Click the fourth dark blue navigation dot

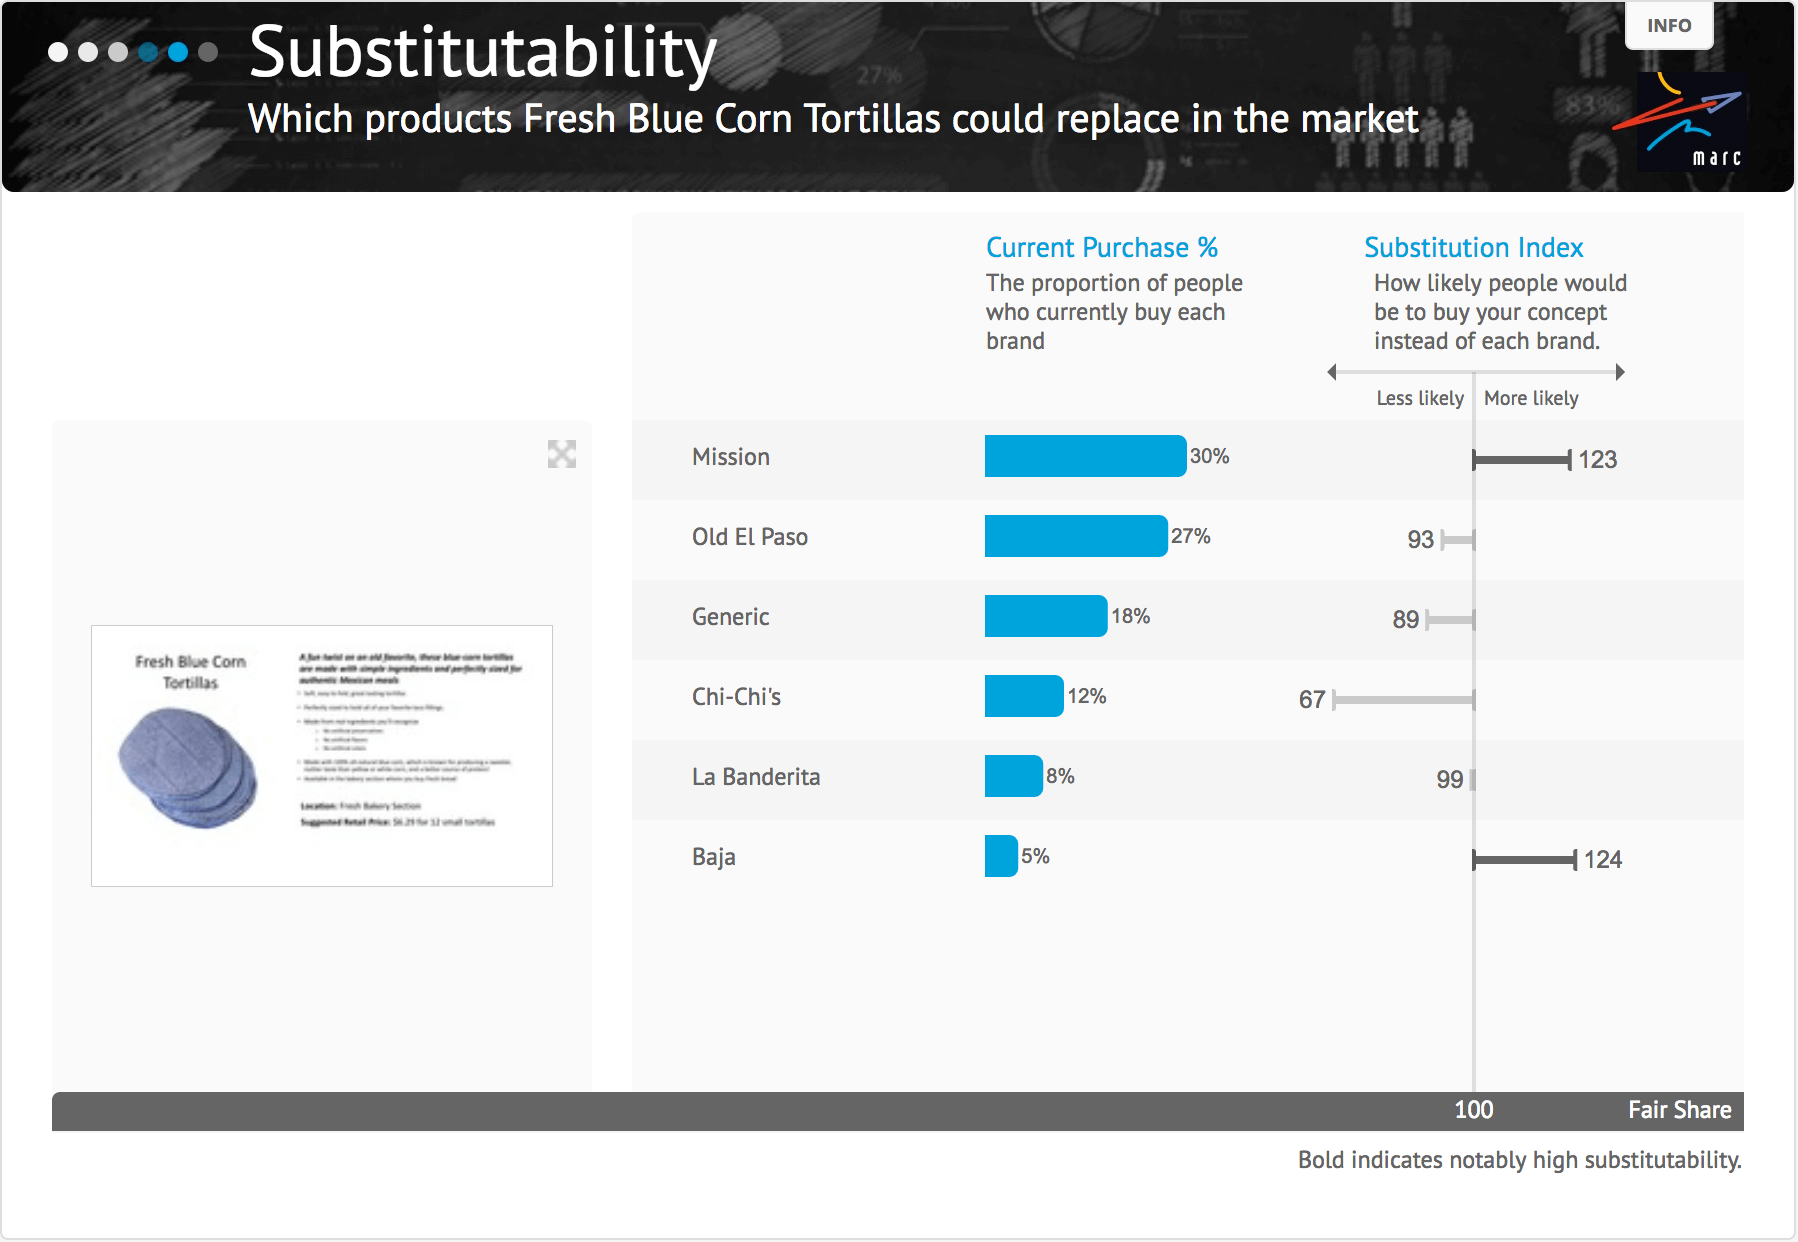coord(148,52)
